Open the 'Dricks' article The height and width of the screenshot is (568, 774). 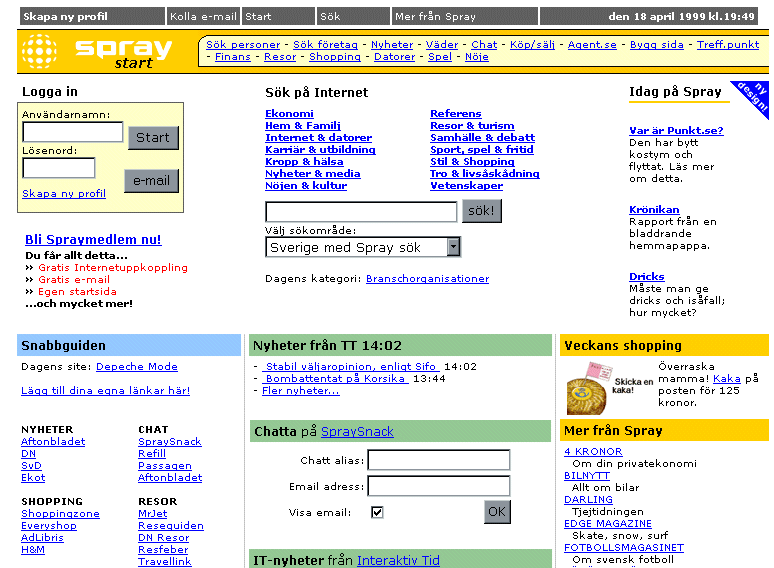click(x=647, y=277)
